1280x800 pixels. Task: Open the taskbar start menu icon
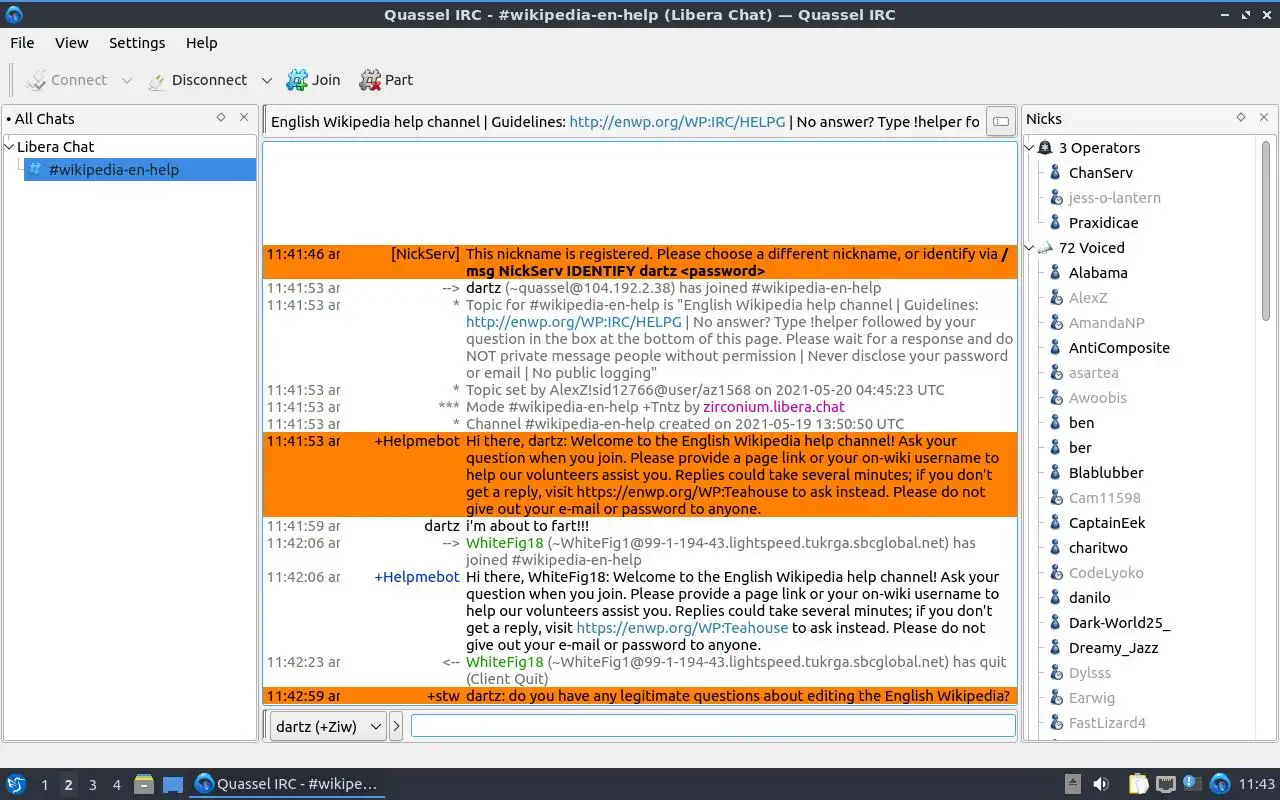click(x=15, y=784)
